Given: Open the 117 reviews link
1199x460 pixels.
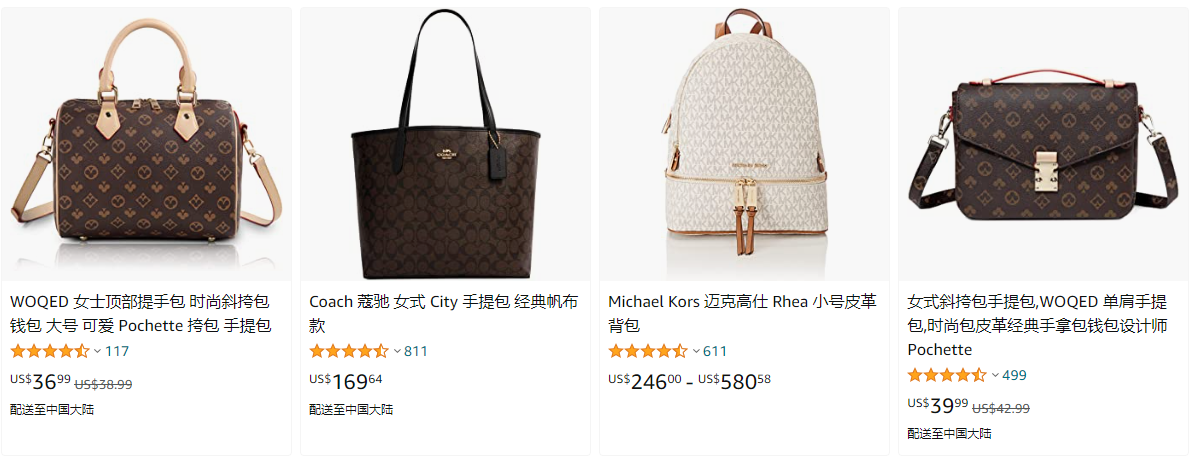Looking at the screenshot, I should [117, 351].
